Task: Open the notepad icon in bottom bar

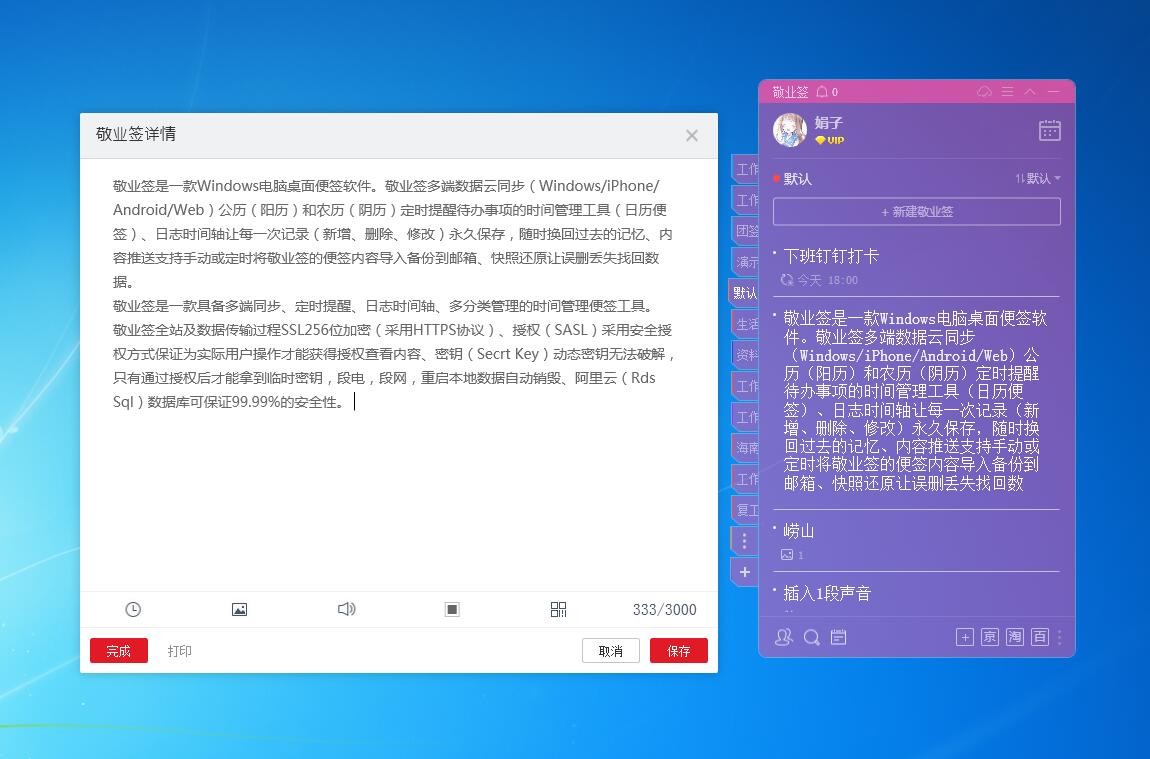Action: (x=838, y=637)
